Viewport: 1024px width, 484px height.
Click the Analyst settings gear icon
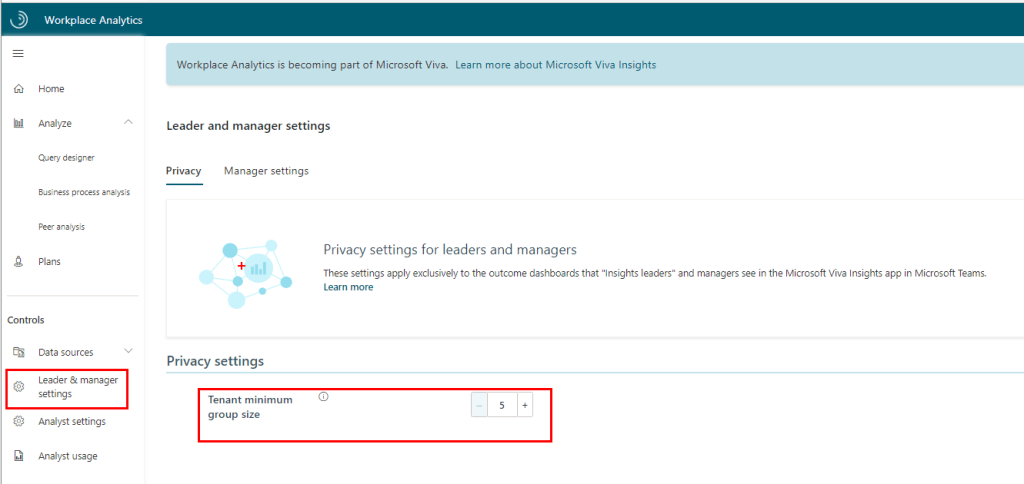click(18, 422)
